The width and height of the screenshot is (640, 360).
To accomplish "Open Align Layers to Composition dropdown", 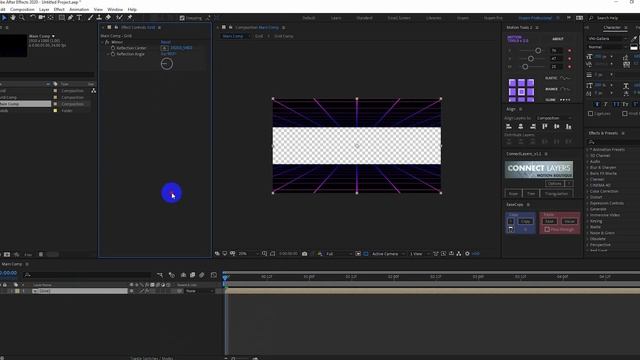I will point(555,118).
